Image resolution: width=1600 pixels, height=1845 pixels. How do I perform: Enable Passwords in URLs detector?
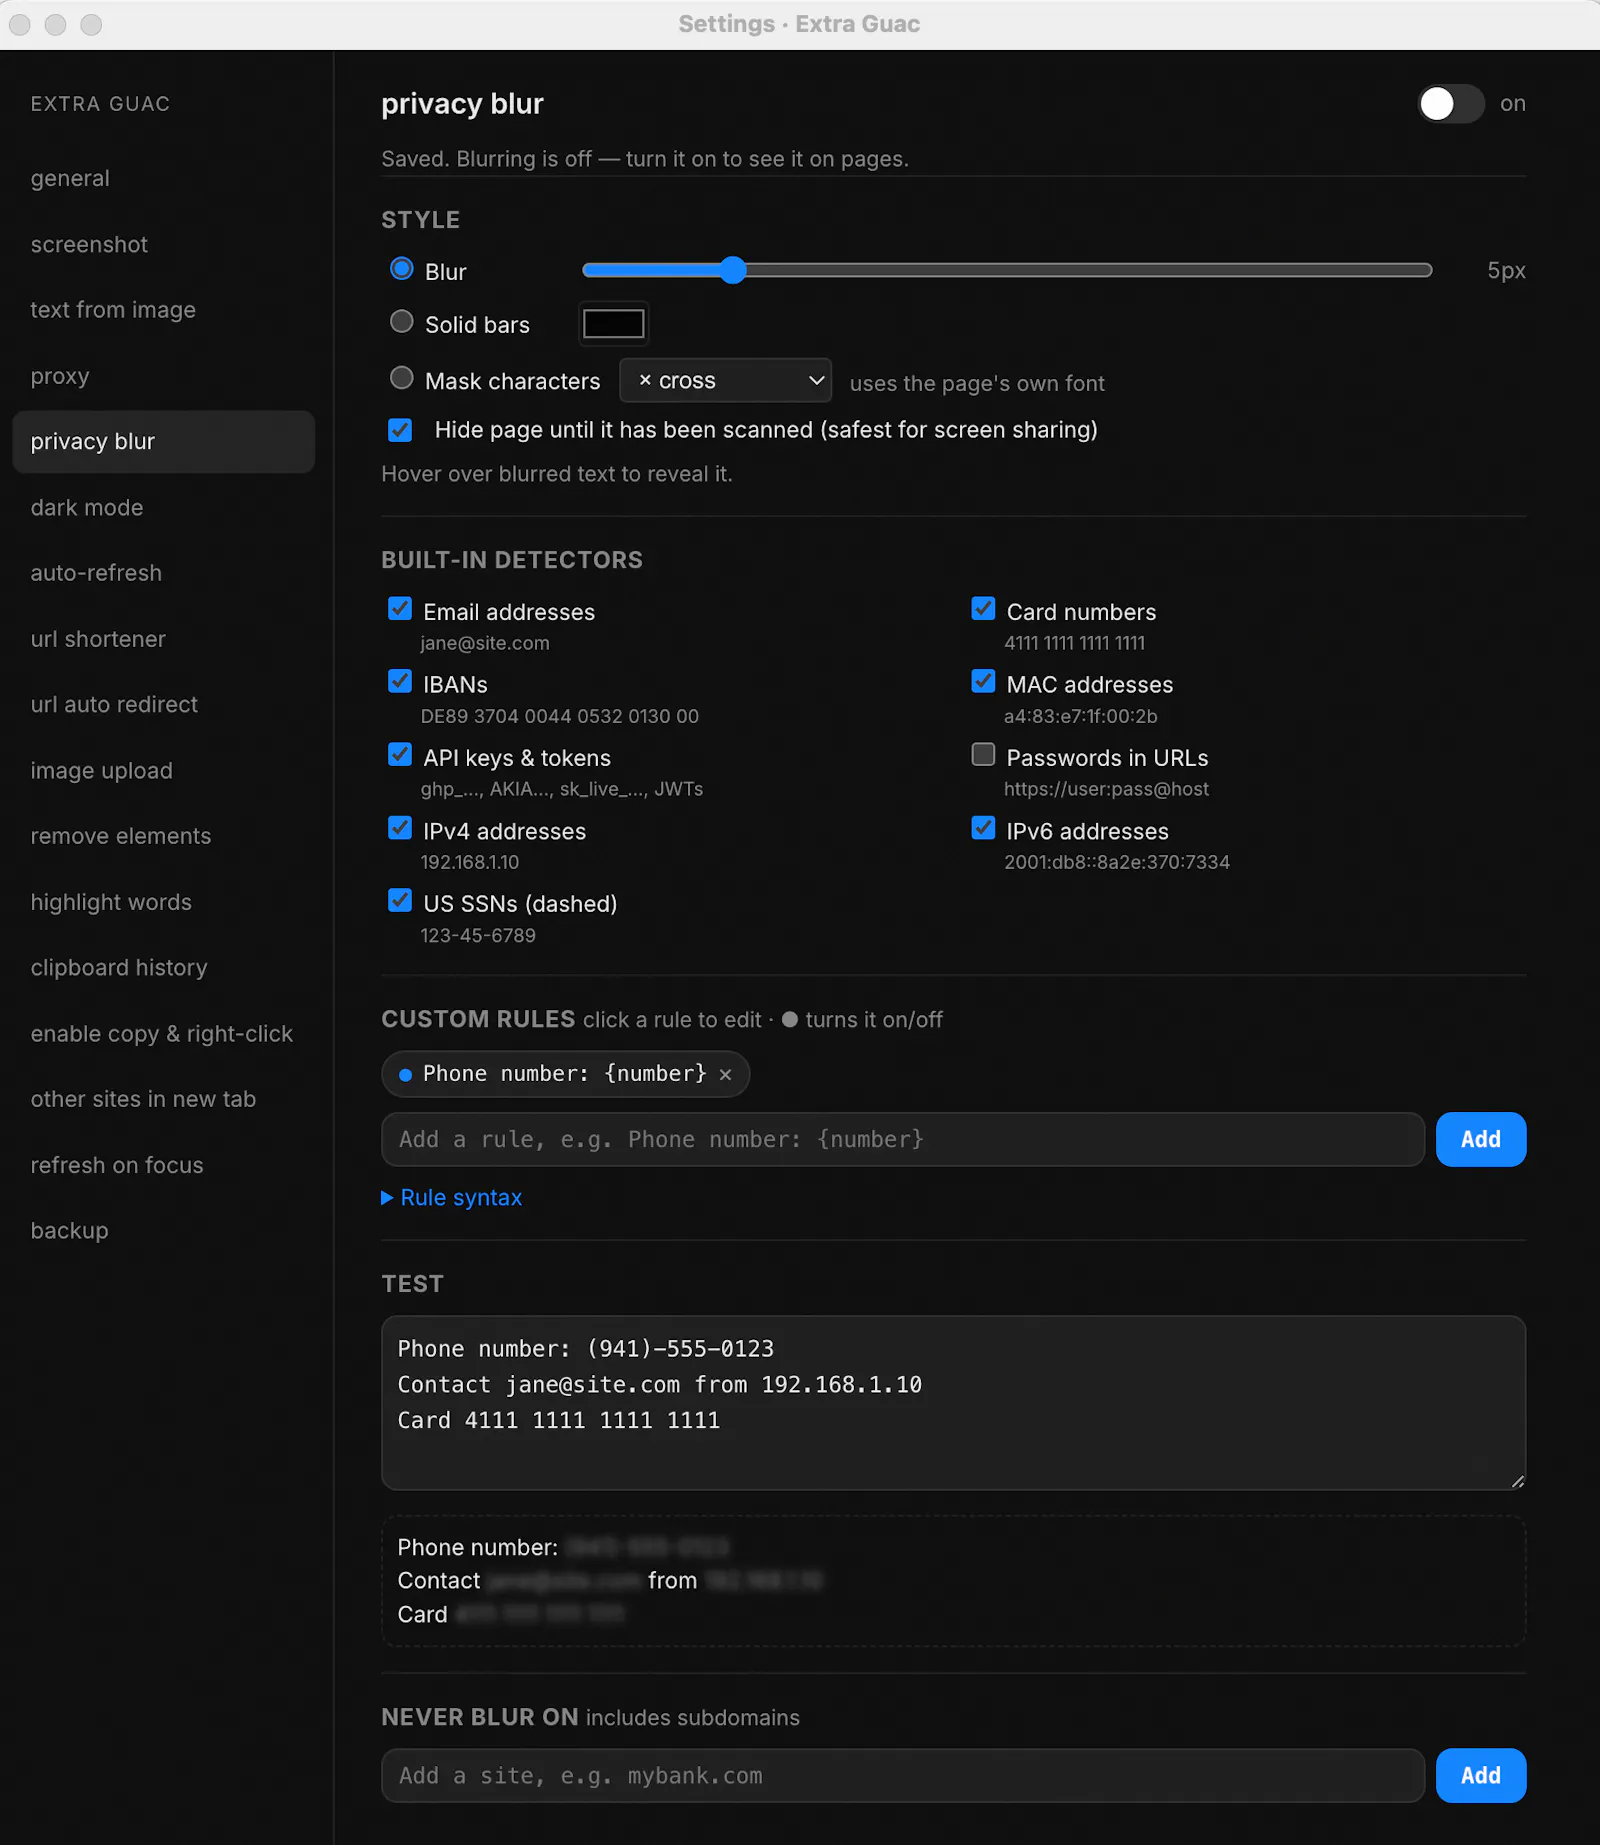point(983,755)
